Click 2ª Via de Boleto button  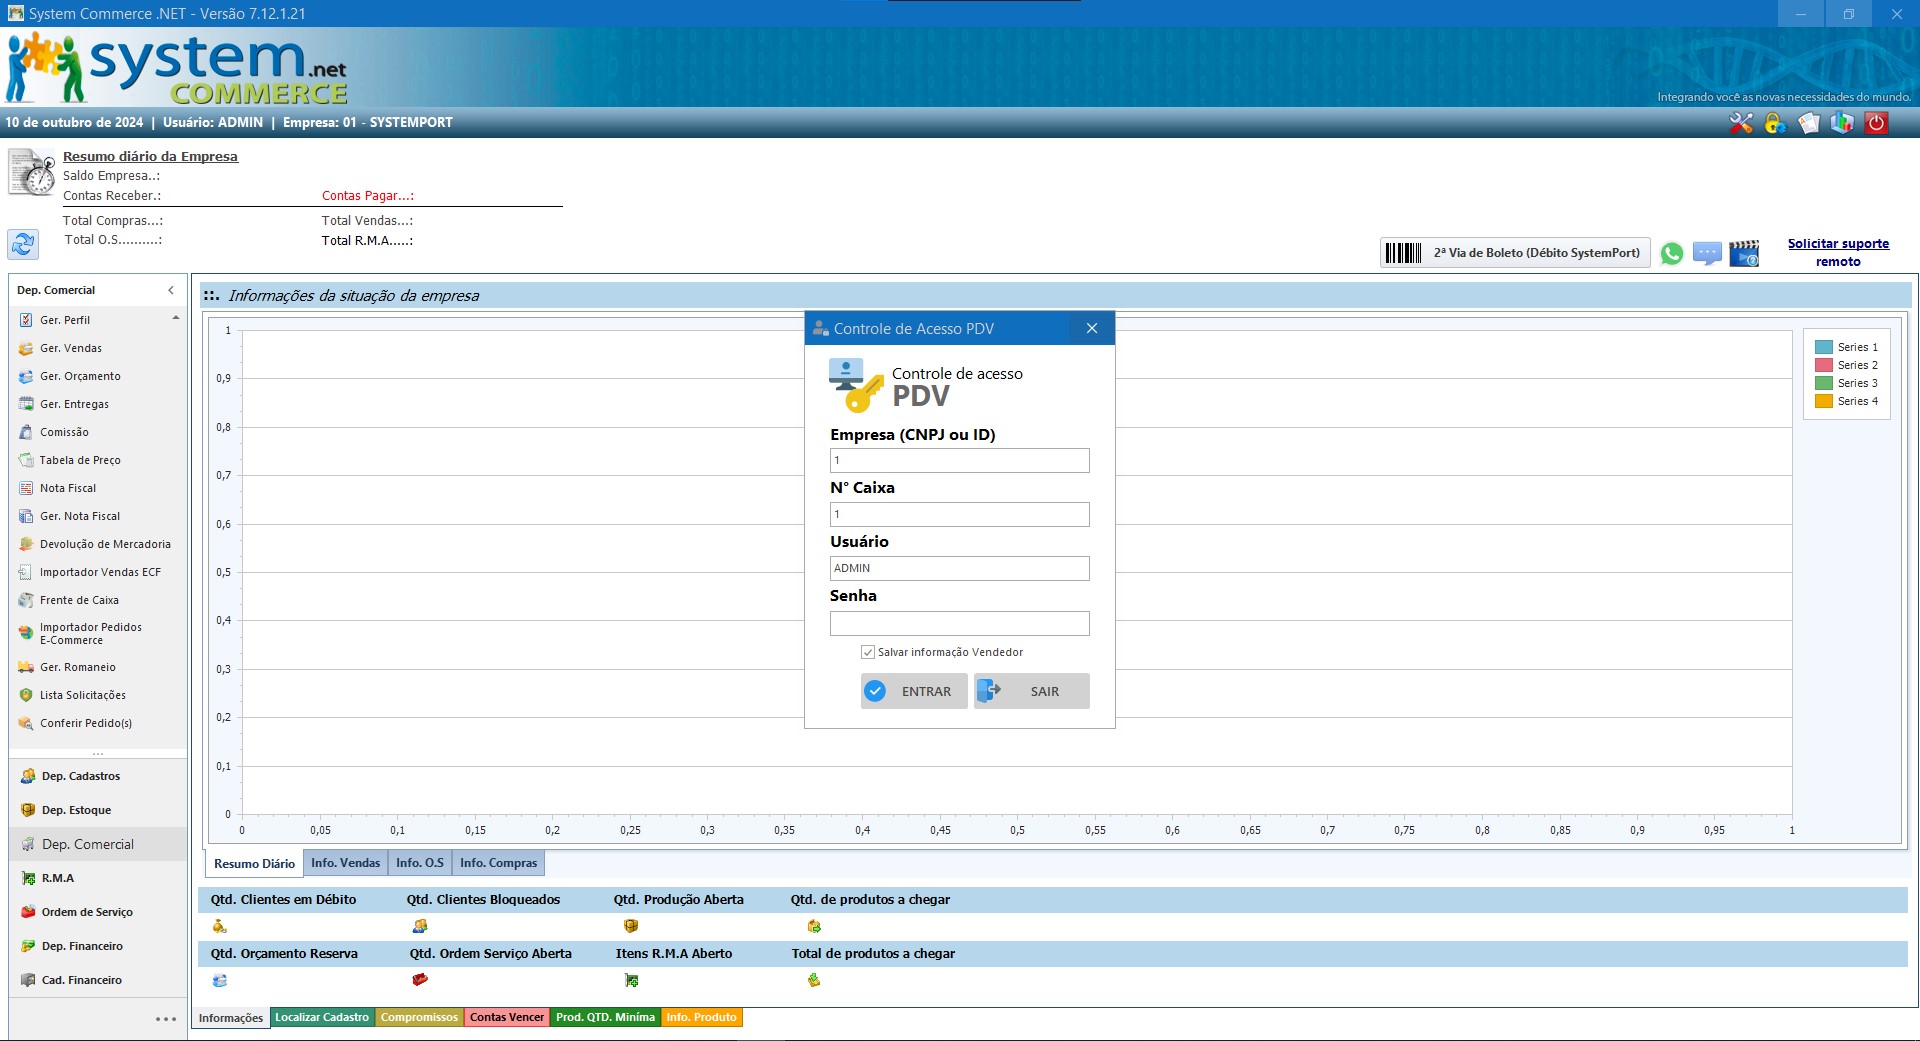coord(1514,253)
